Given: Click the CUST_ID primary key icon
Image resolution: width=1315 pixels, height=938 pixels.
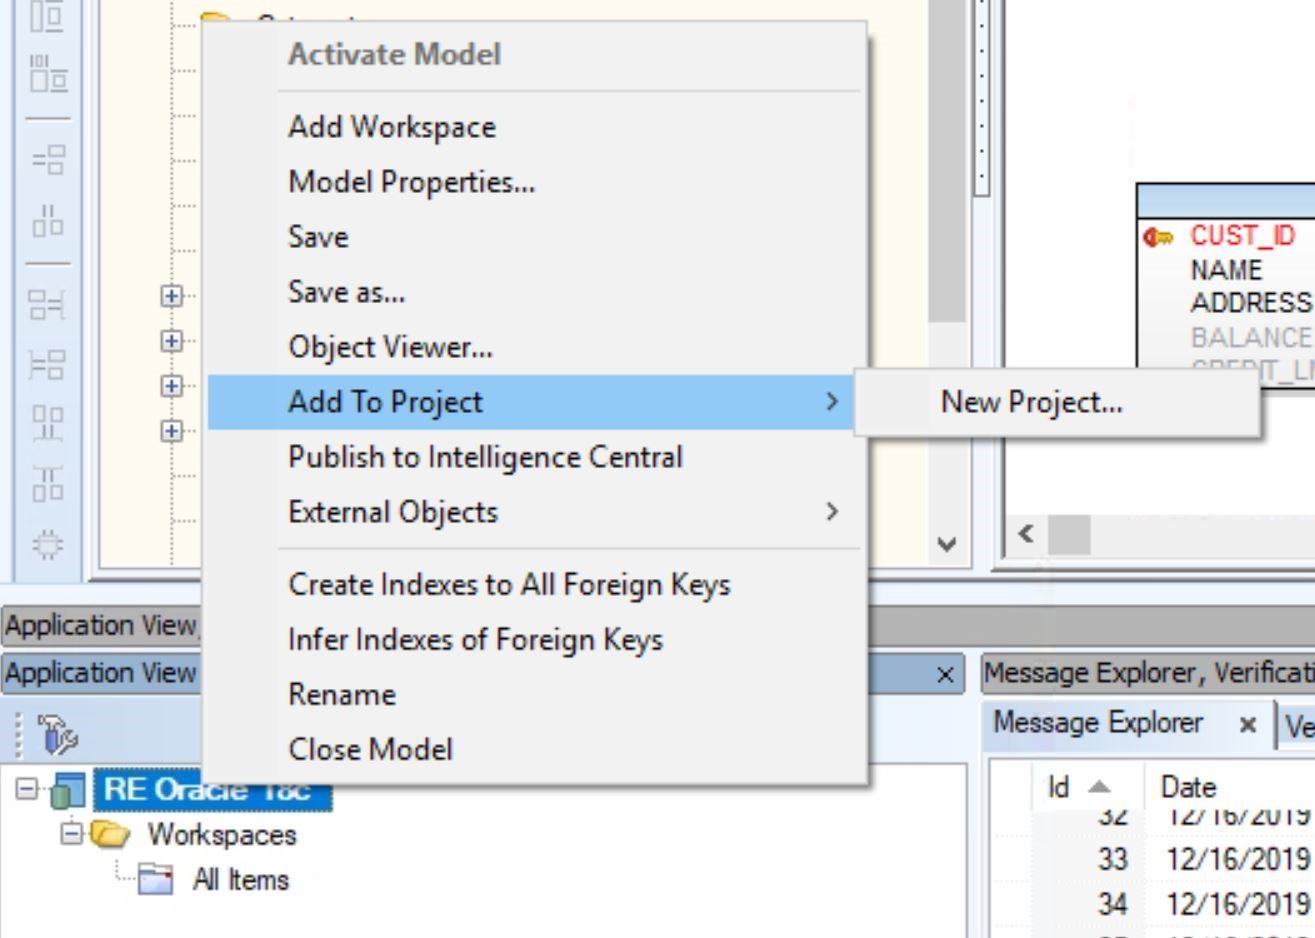Looking at the screenshot, I should (1158, 237).
